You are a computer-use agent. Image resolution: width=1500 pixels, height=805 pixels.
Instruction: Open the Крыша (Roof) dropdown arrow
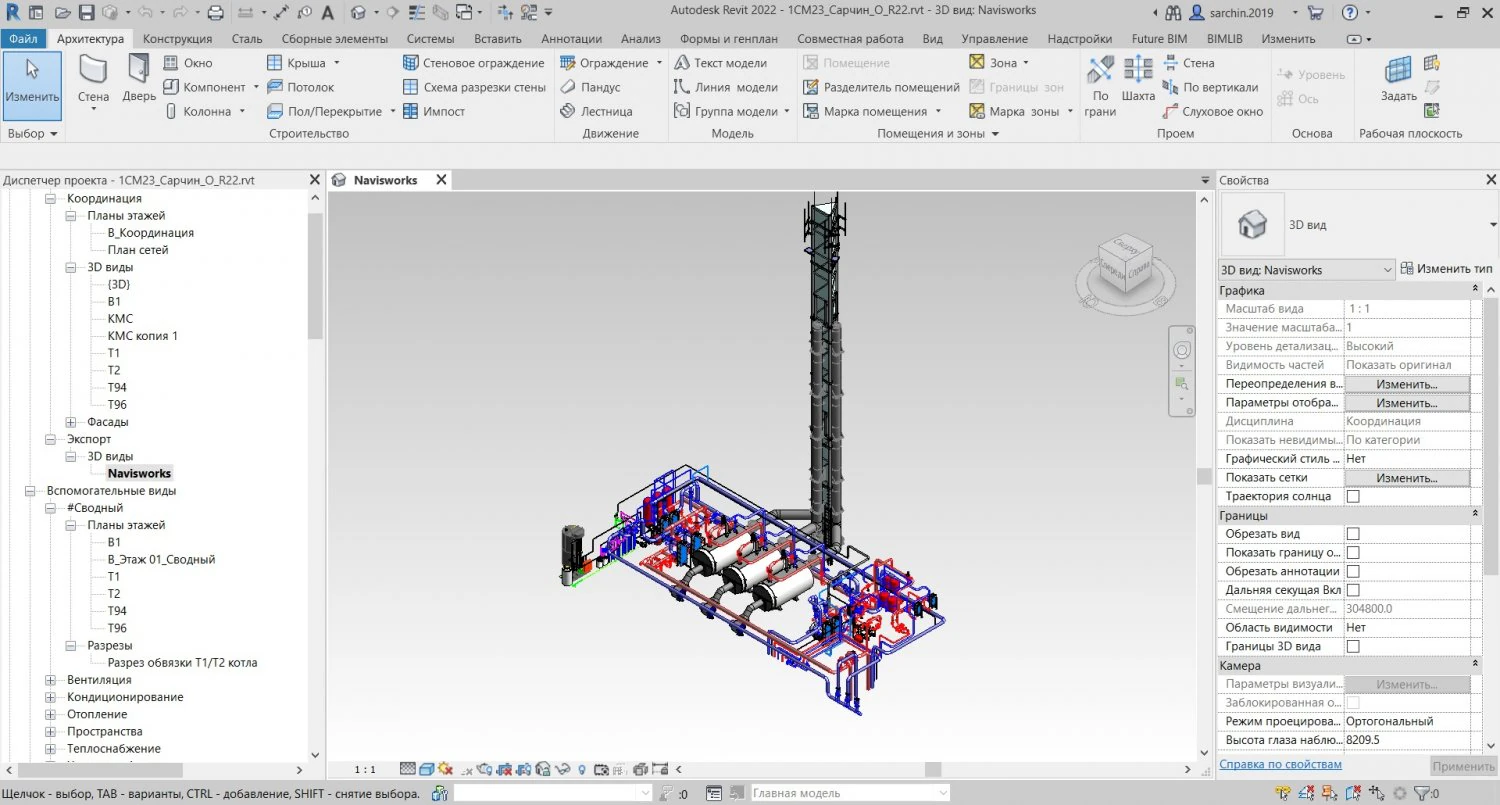point(336,63)
